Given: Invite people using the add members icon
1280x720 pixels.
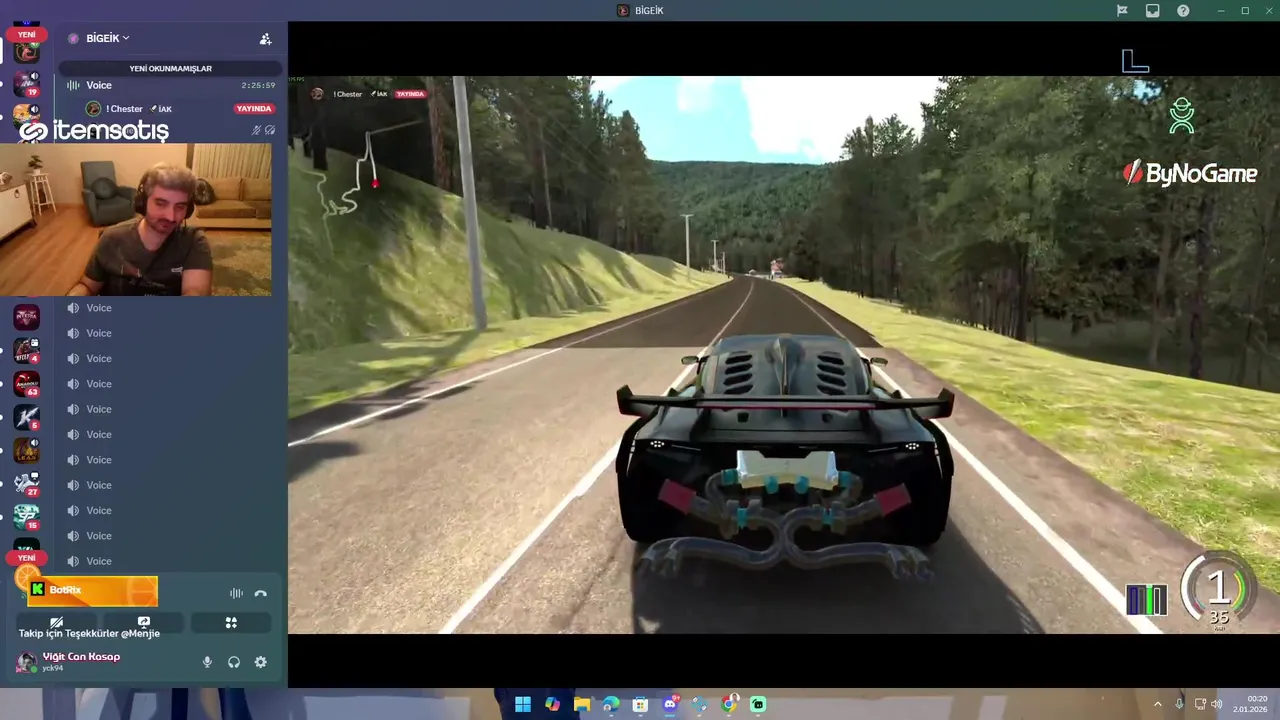Looking at the screenshot, I should 265,39.
